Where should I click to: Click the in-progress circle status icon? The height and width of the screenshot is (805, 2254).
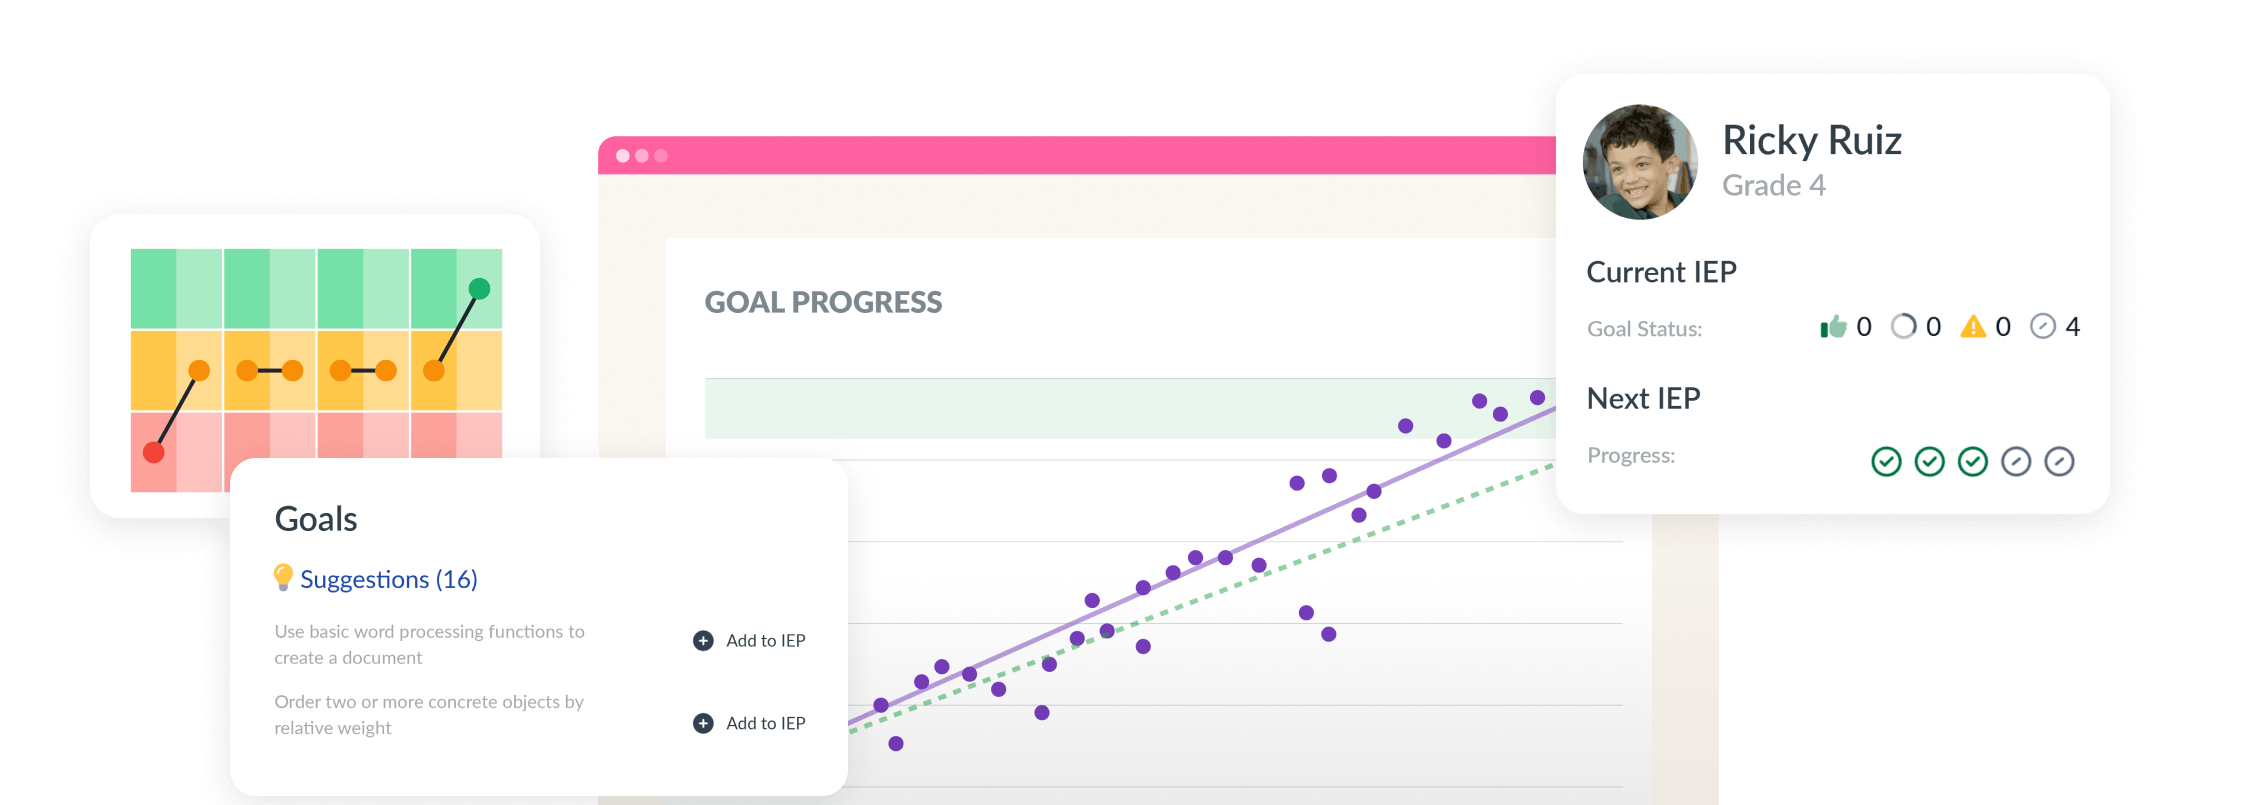click(1903, 327)
